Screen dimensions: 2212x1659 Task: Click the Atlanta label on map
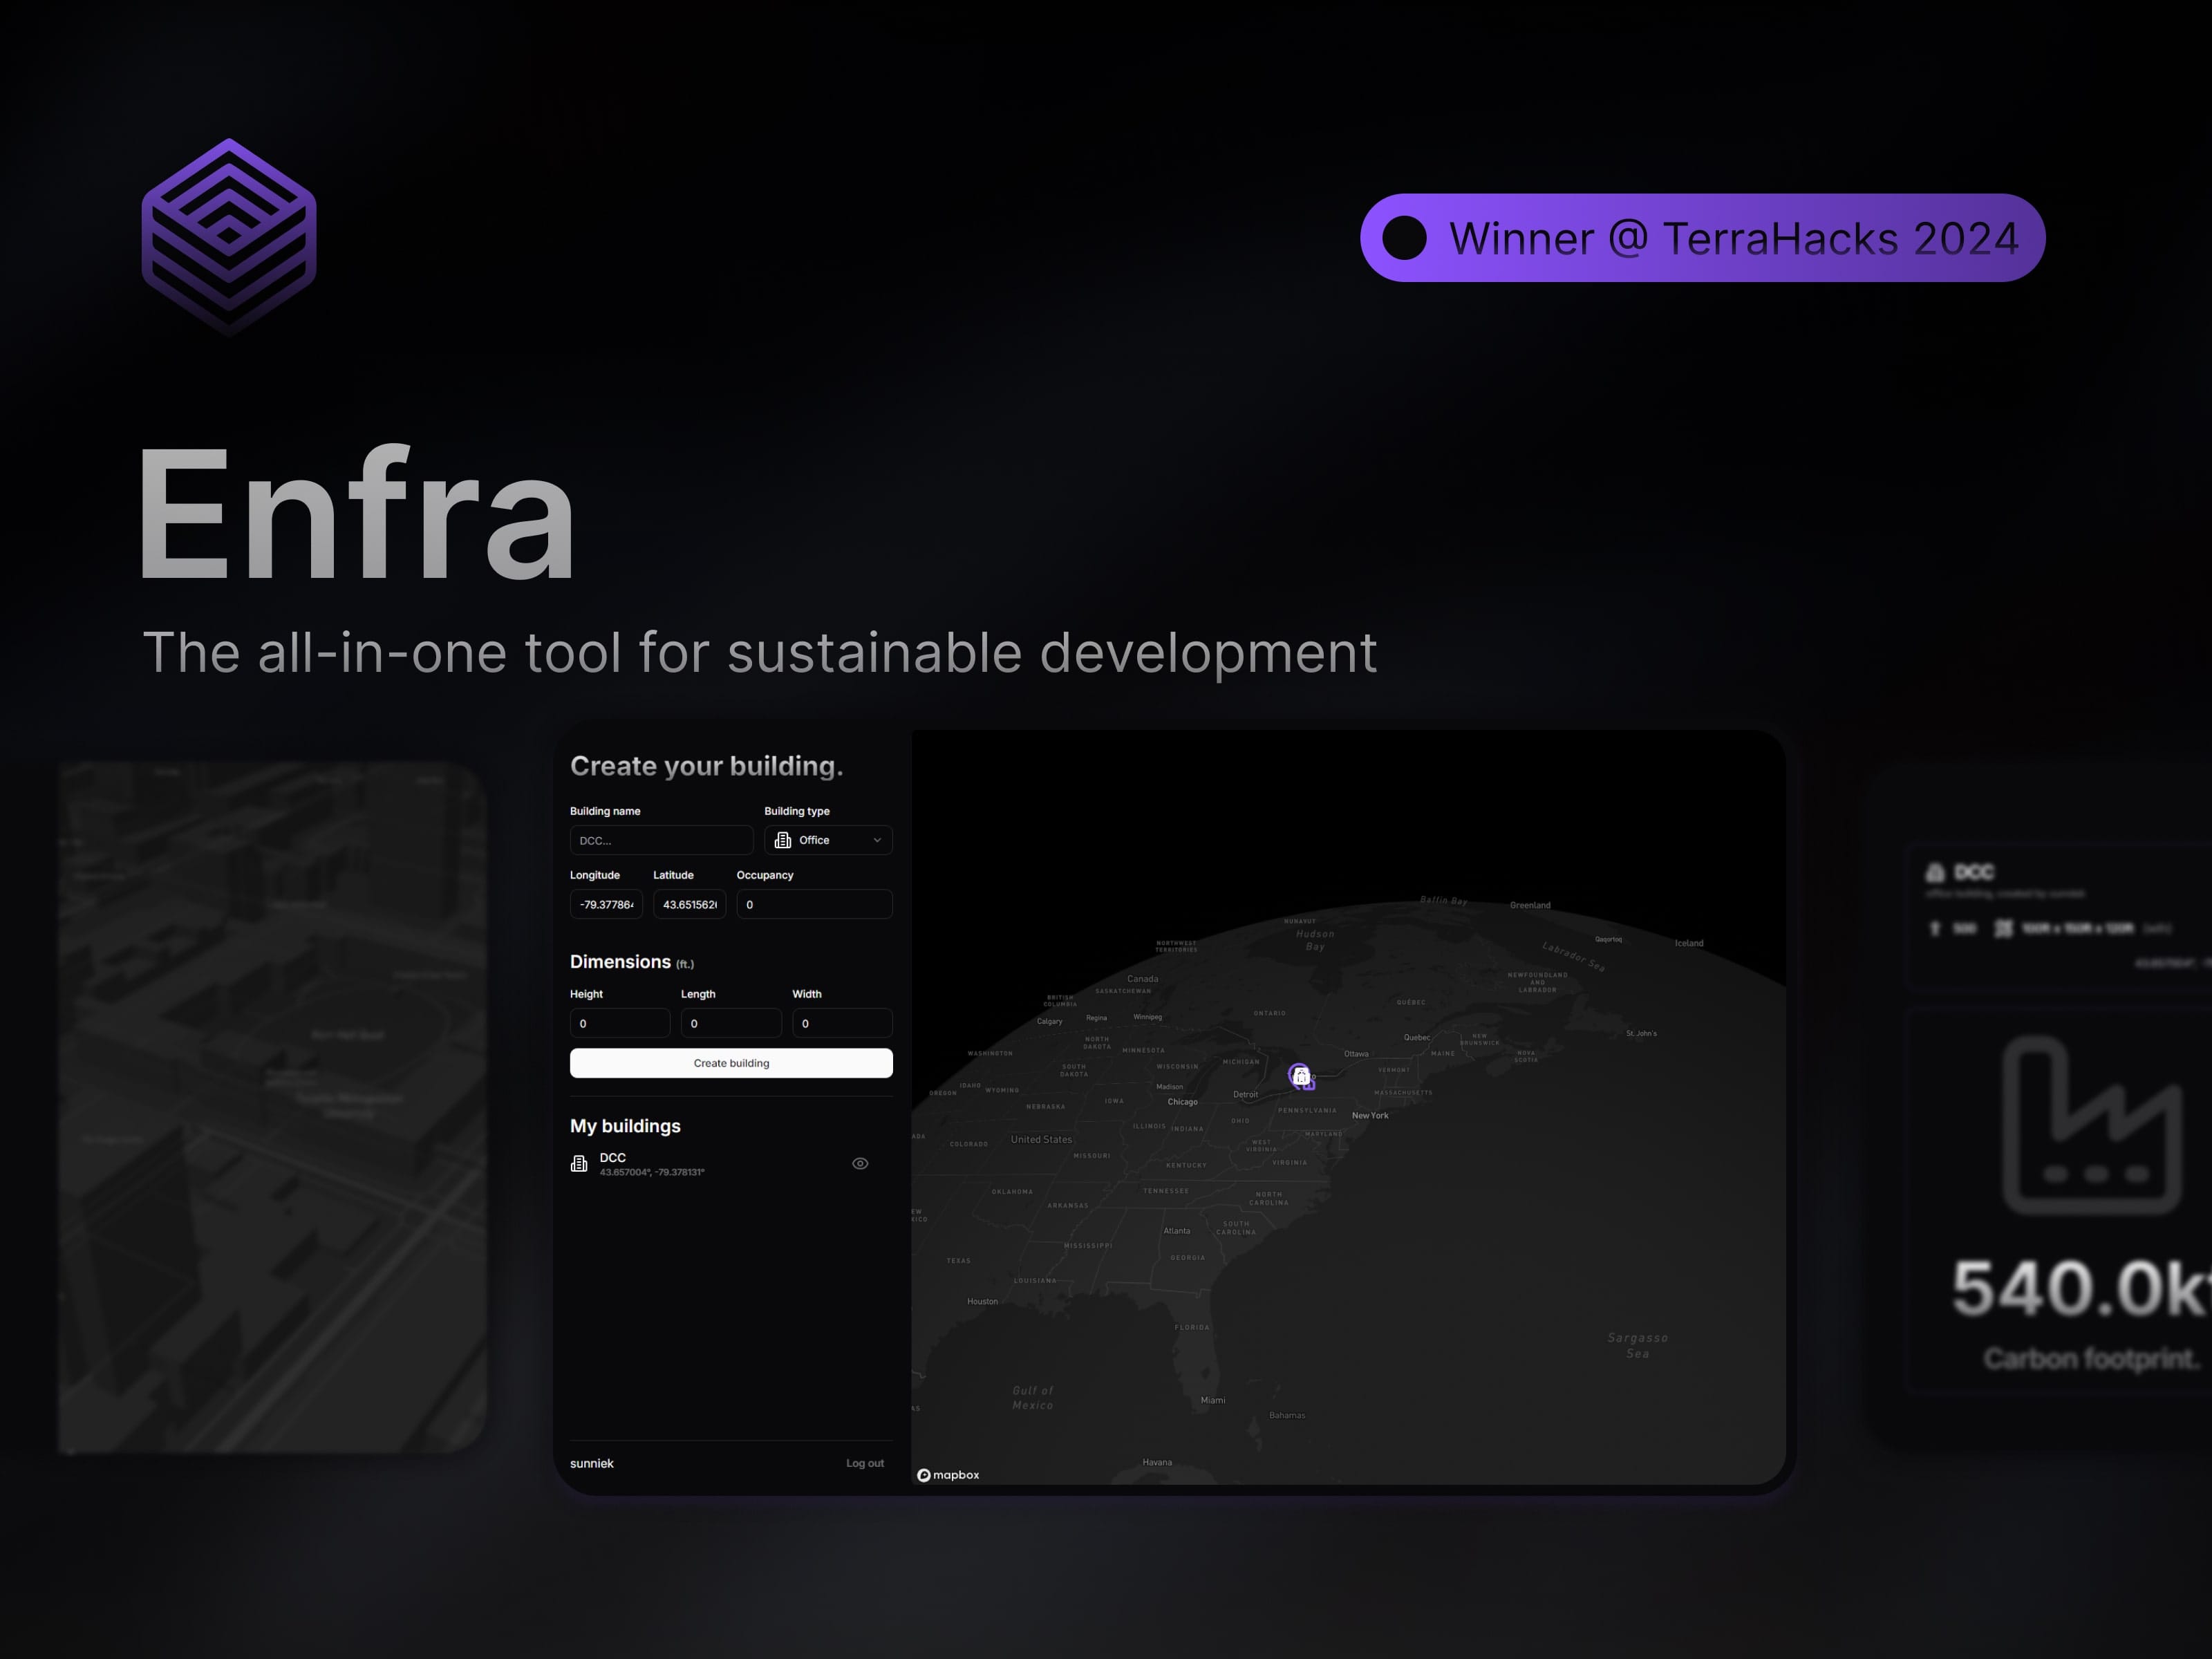pos(1177,1231)
